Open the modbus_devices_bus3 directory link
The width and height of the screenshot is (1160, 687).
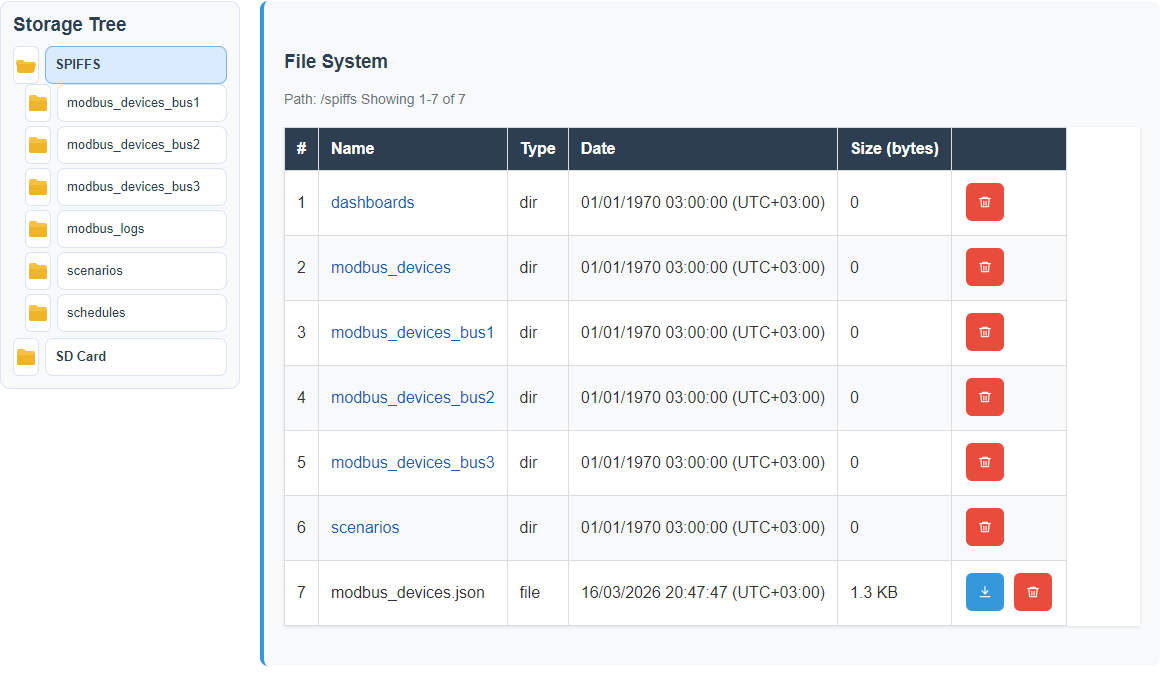click(412, 462)
